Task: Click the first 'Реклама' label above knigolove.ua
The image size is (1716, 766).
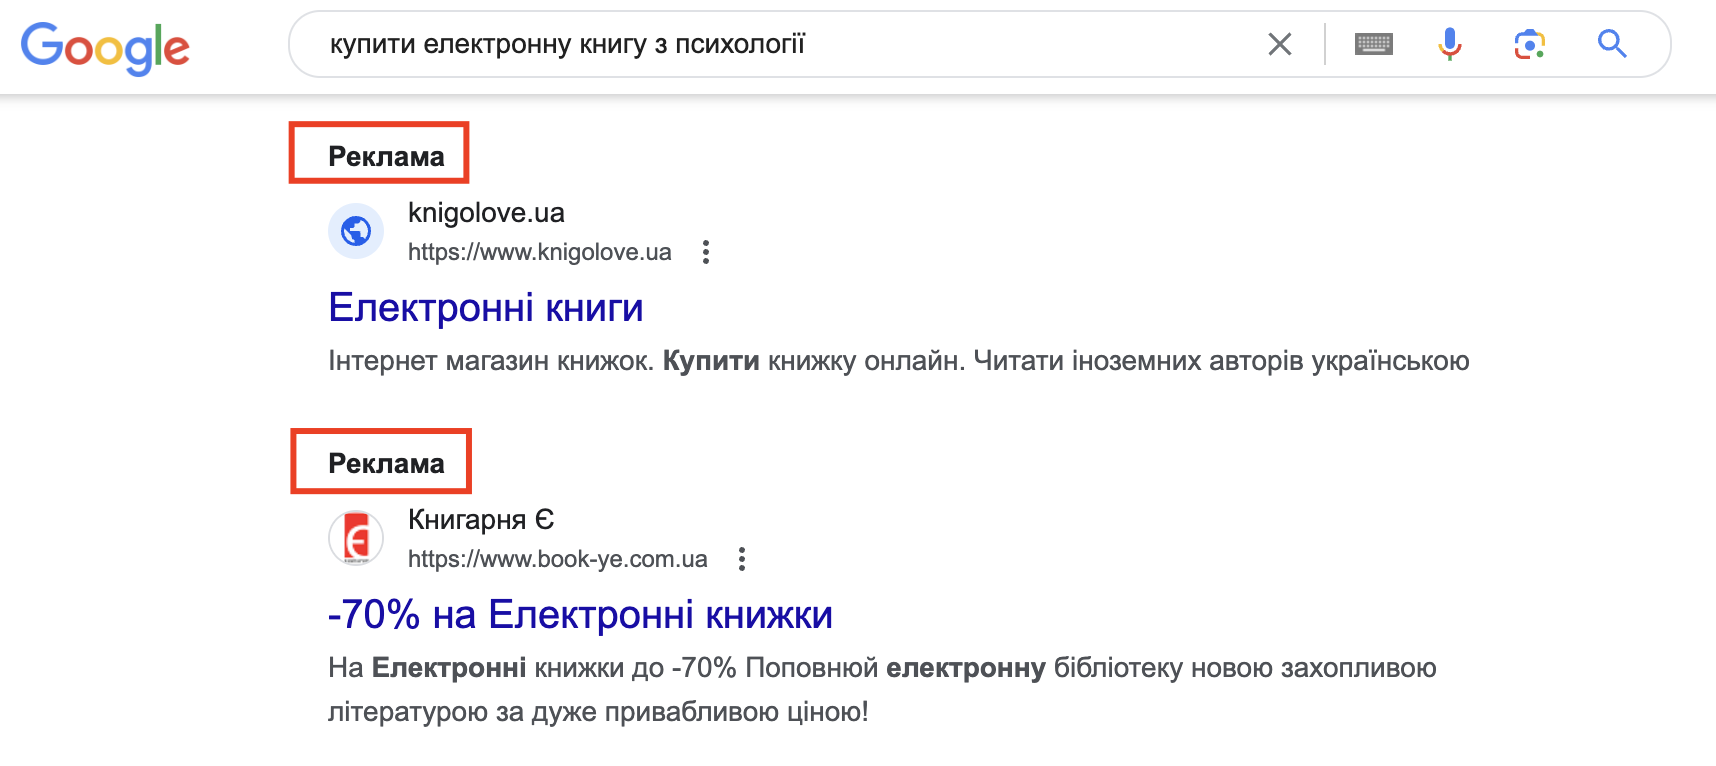Action: [x=386, y=157]
